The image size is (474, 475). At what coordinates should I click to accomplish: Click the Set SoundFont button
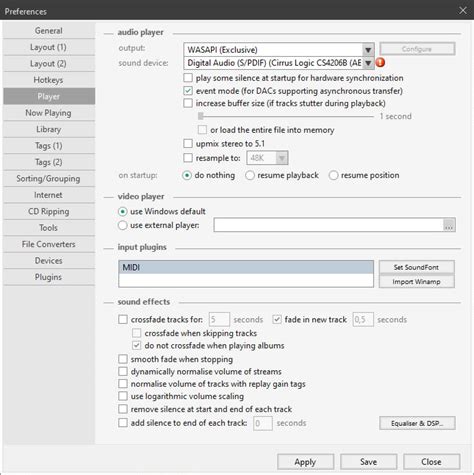point(417,267)
